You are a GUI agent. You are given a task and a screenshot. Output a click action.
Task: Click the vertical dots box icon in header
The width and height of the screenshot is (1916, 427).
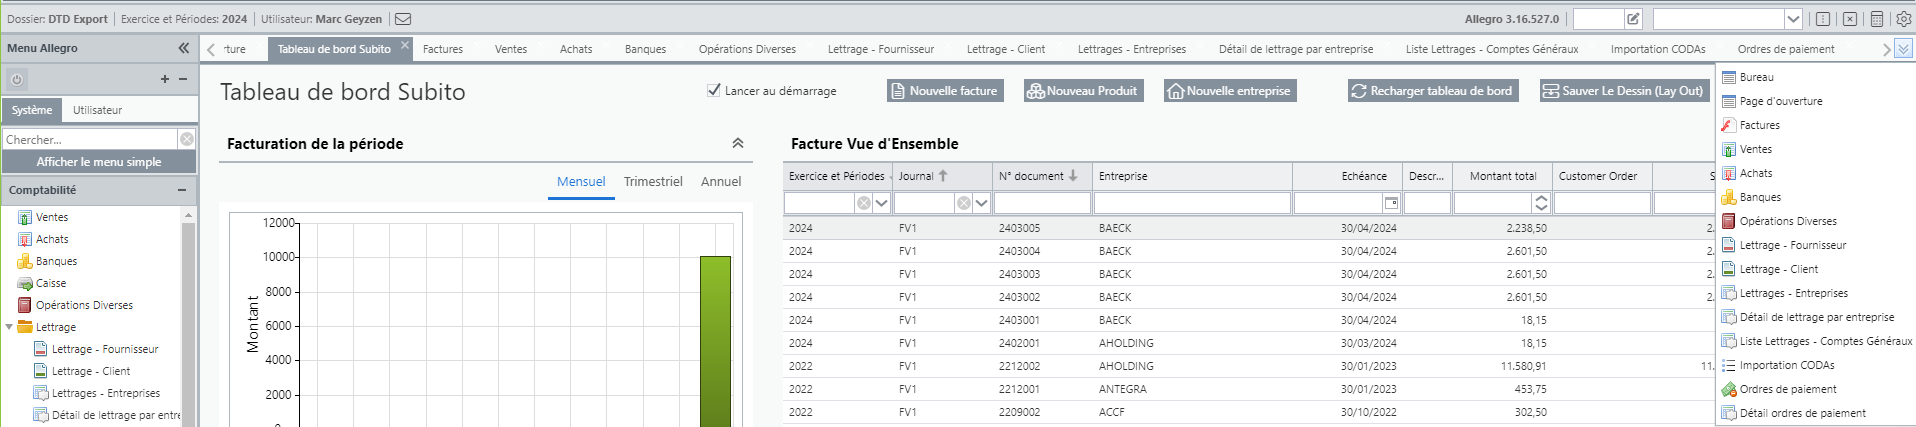click(1823, 19)
